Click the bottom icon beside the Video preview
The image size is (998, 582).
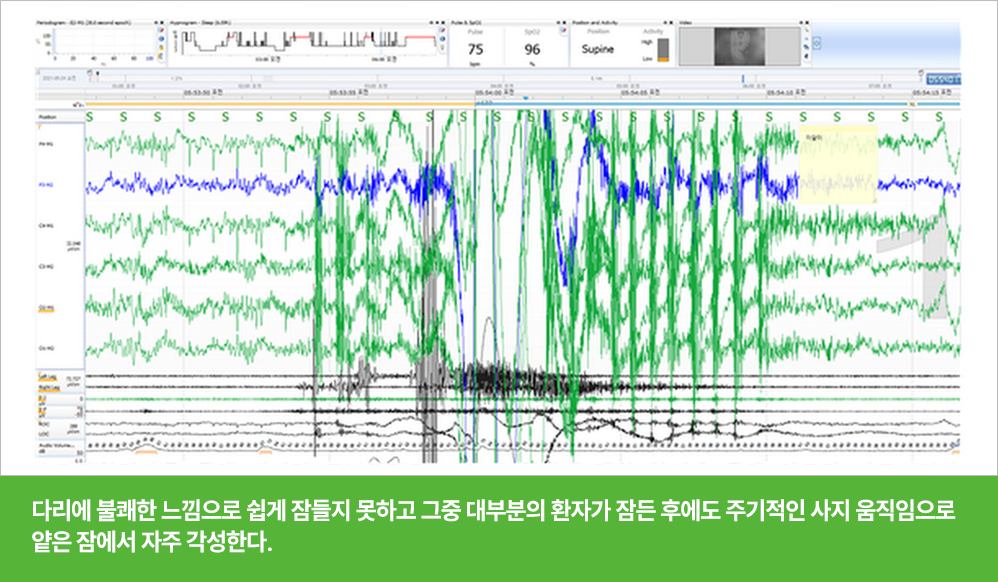[x=806, y=56]
